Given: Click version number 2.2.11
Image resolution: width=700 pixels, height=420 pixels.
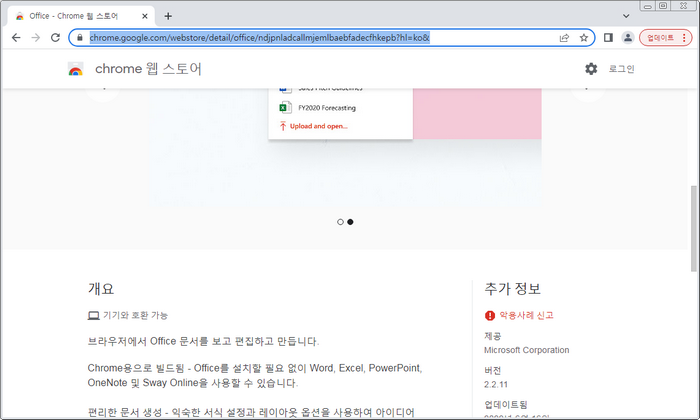Looking at the screenshot, I should point(496,384).
